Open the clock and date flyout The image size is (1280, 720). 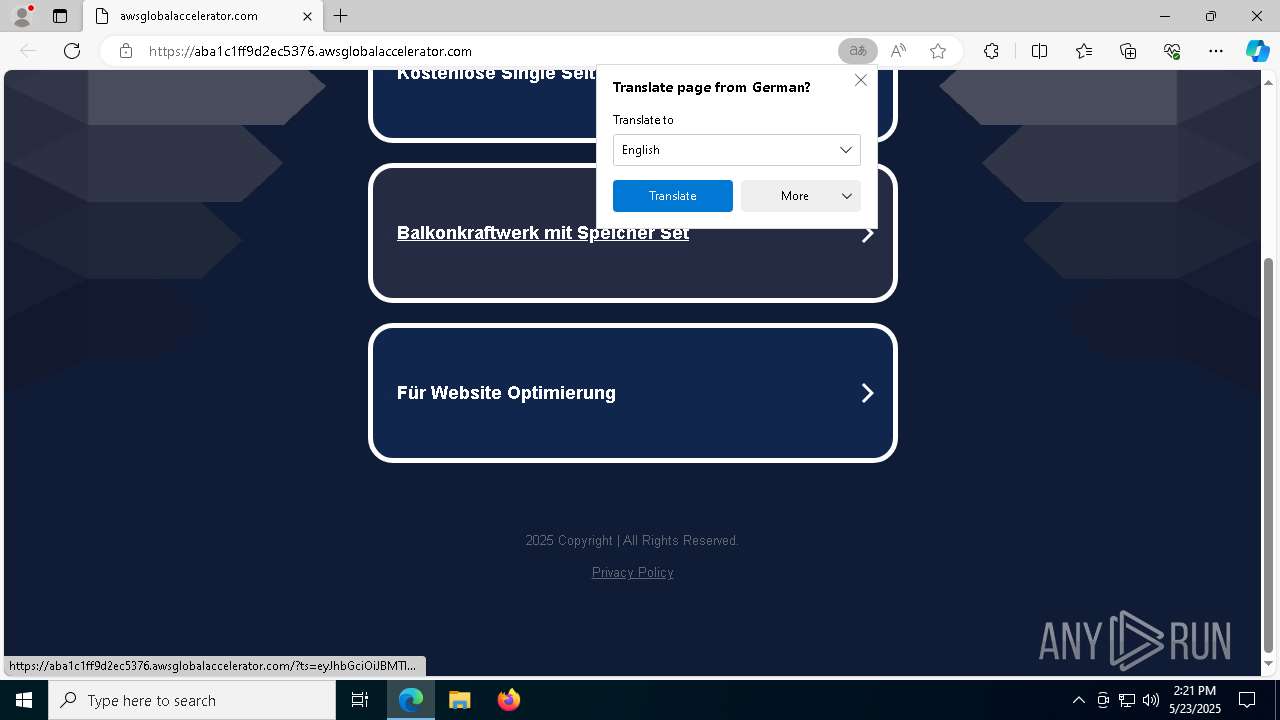coord(1195,700)
